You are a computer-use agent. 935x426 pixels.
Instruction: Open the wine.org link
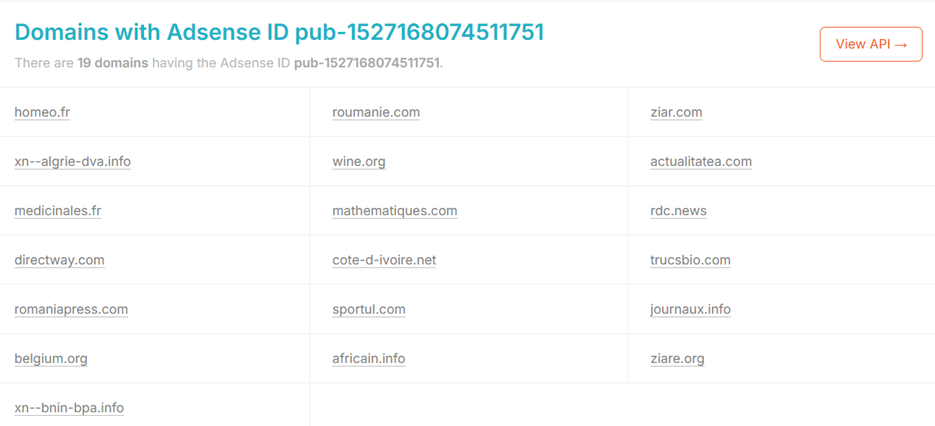coord(359,162)
